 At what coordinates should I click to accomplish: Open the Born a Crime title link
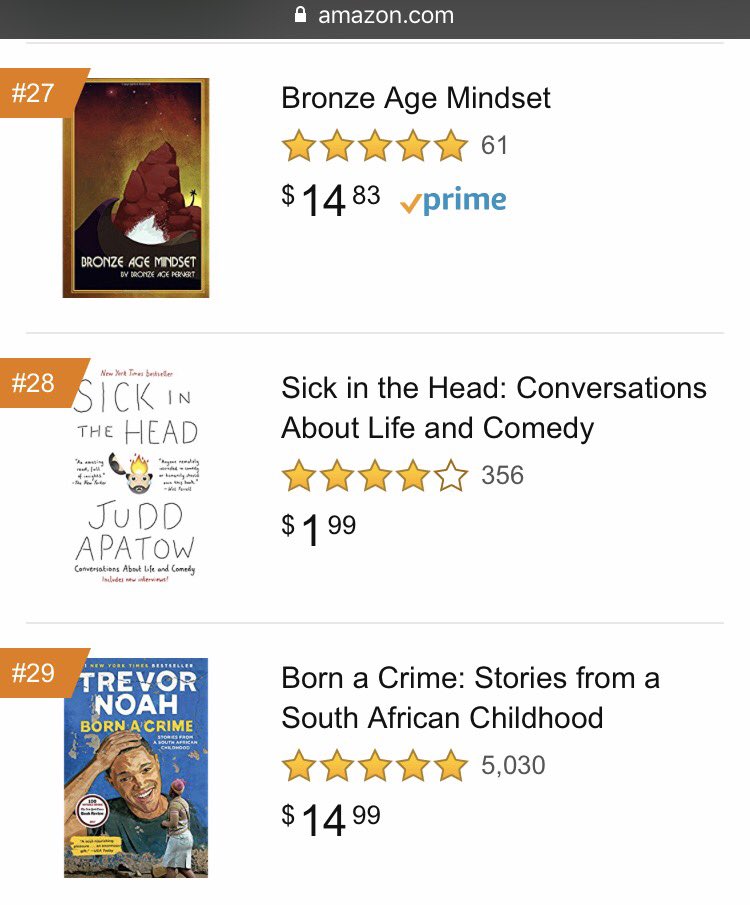(x=470, y=698)
